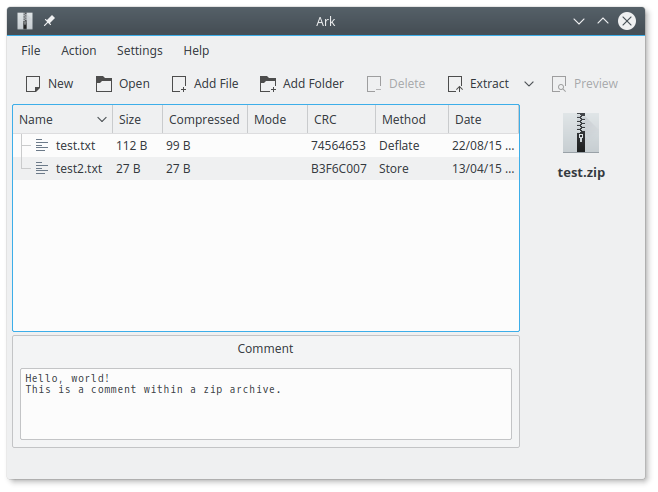Sort by the Compressed column header

[x=204, y=120]
